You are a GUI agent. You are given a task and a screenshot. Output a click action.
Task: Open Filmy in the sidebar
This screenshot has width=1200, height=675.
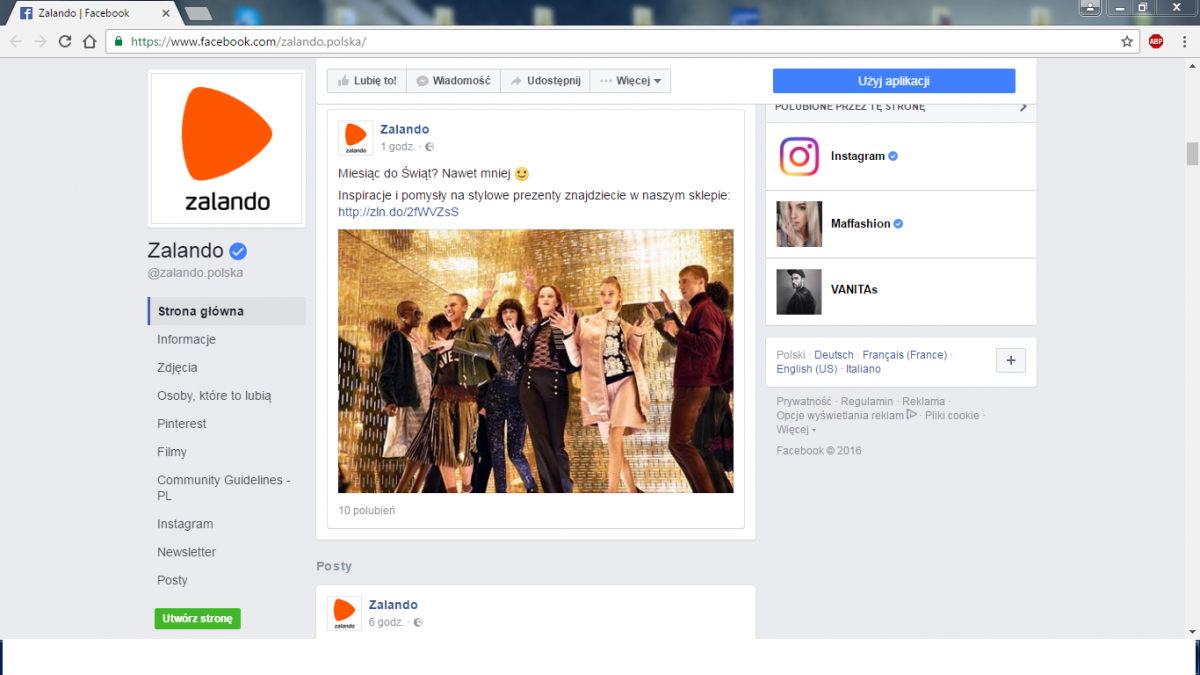172,451
